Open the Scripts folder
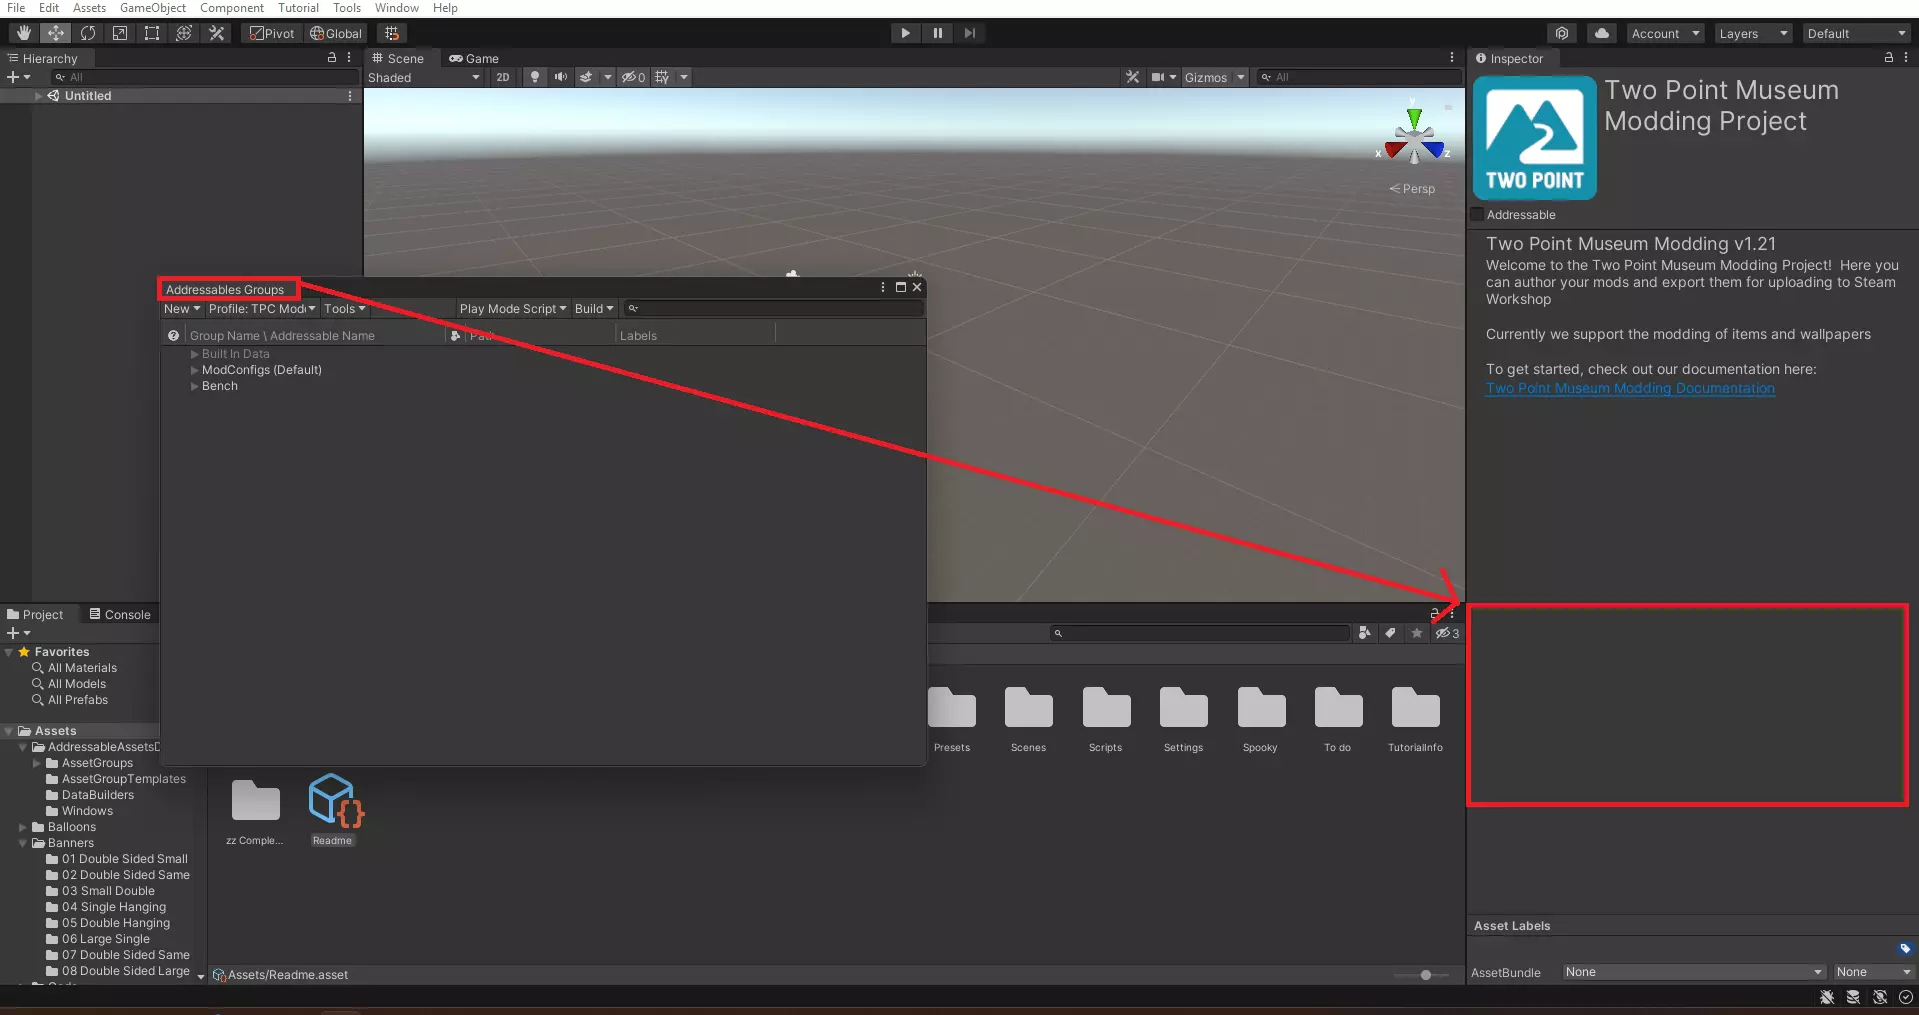 point(1105,720)
